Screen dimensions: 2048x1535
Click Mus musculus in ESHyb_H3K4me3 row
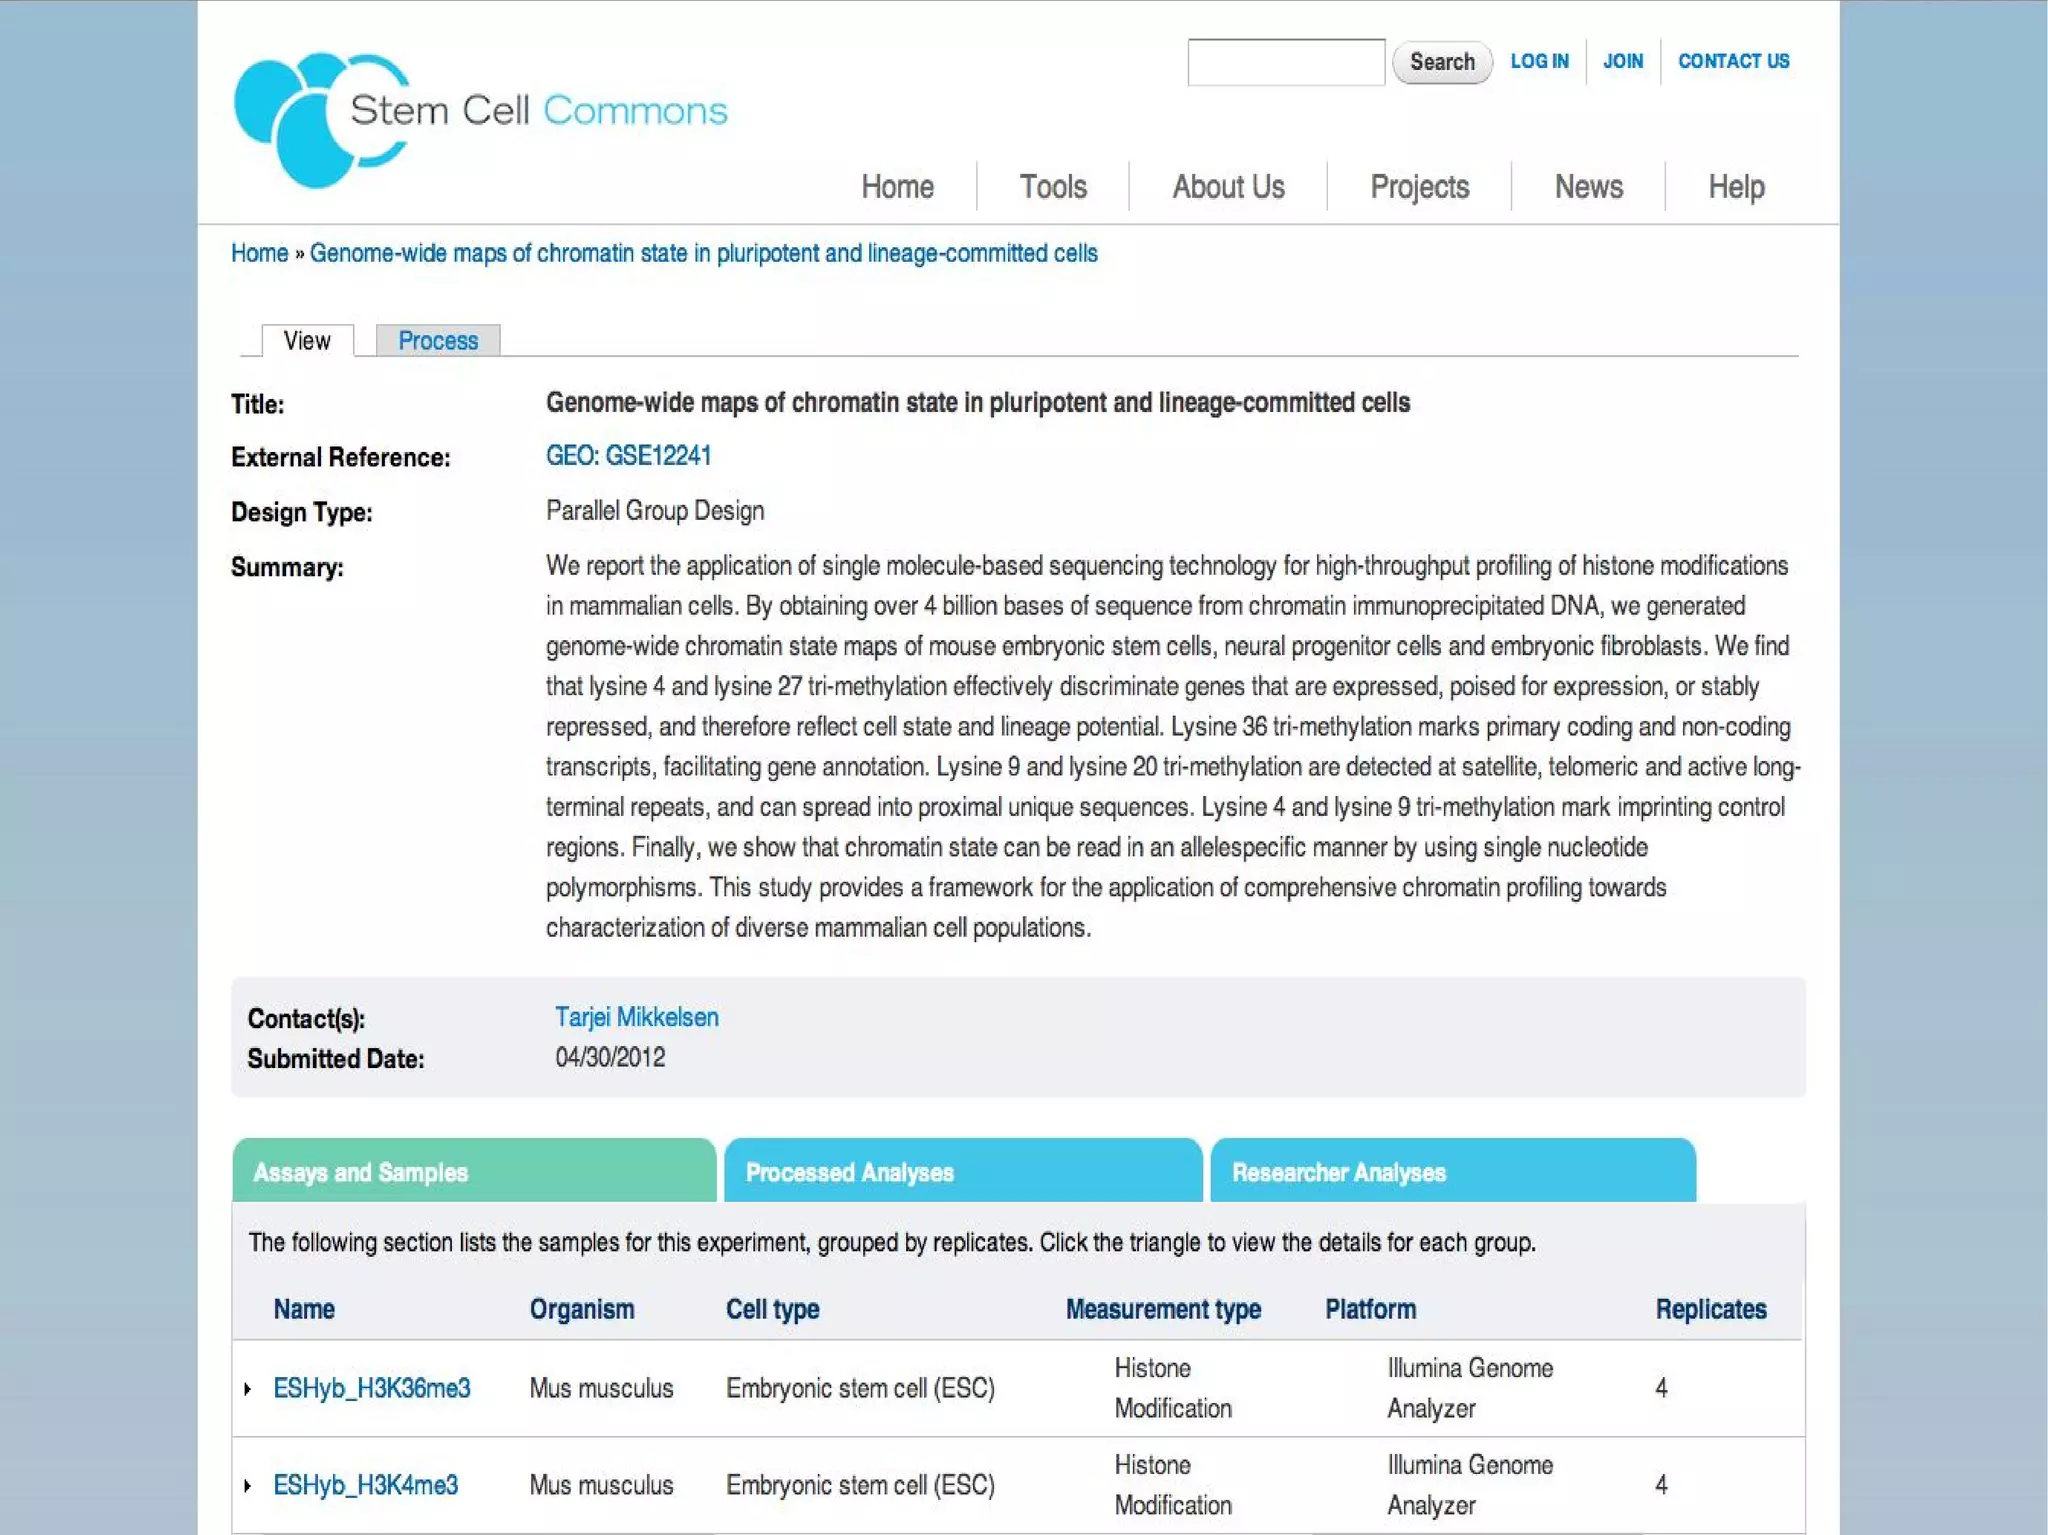601,1485
